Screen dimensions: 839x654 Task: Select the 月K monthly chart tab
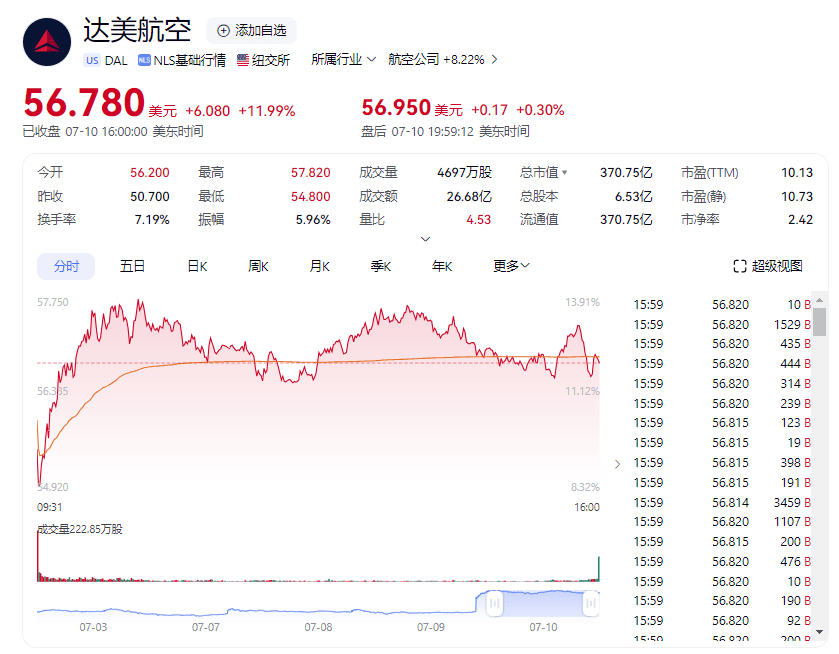[318, 267]
